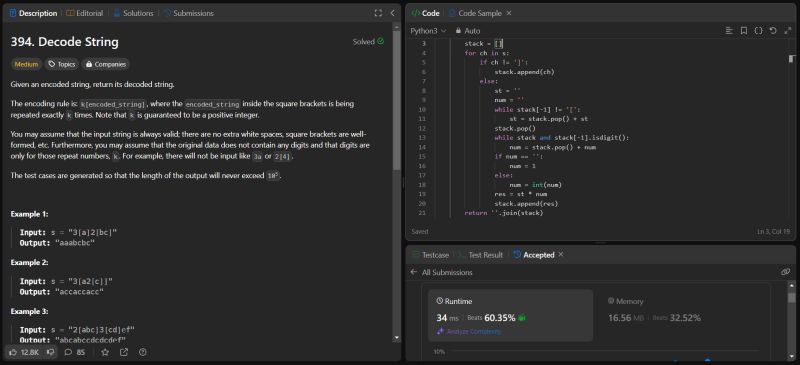The height and width of the screenshot is (365, 800).
Task: Click the Analyze Complexity link
Action: (x=469, y=331)
